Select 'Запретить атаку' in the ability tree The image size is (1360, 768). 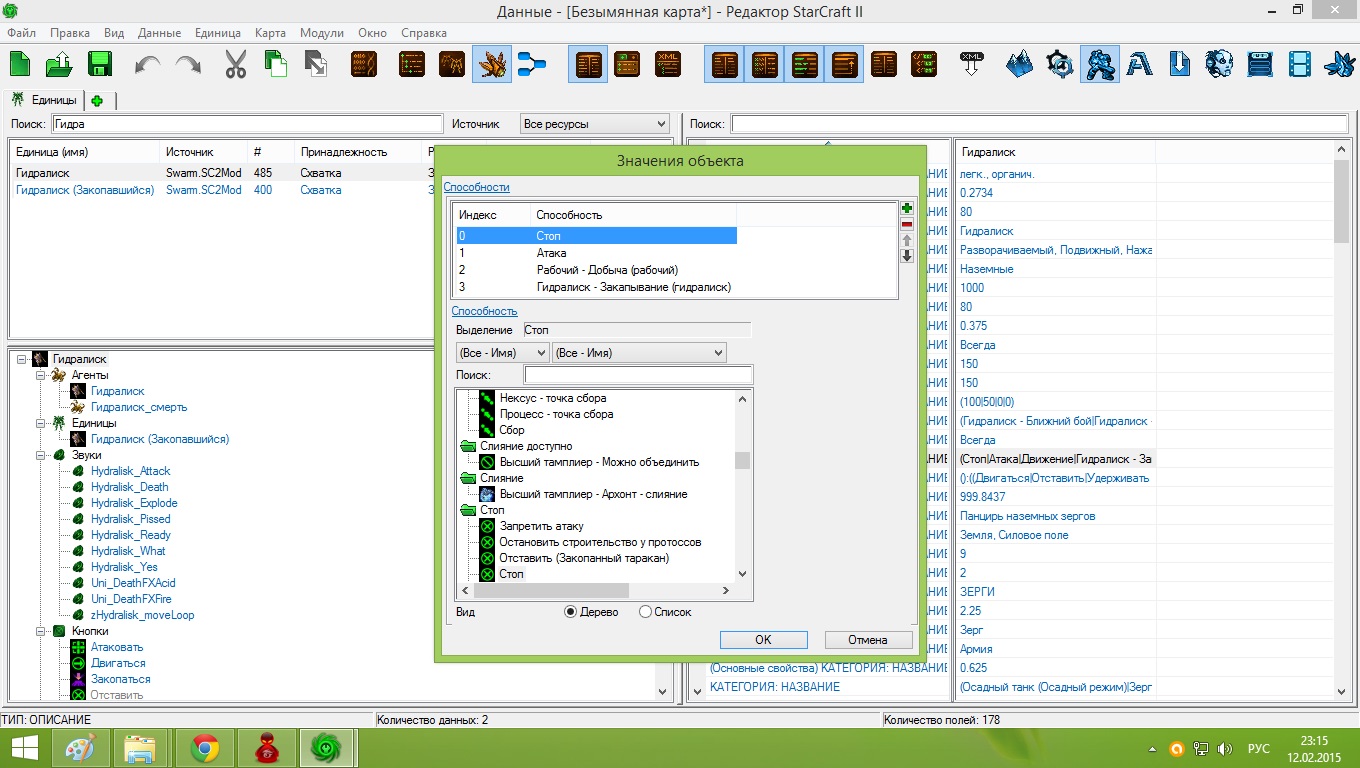[541, 526]
